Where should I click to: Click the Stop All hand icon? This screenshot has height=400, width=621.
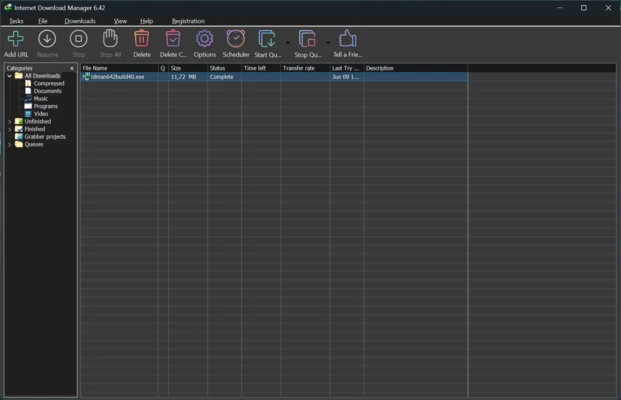coord(110,38)
